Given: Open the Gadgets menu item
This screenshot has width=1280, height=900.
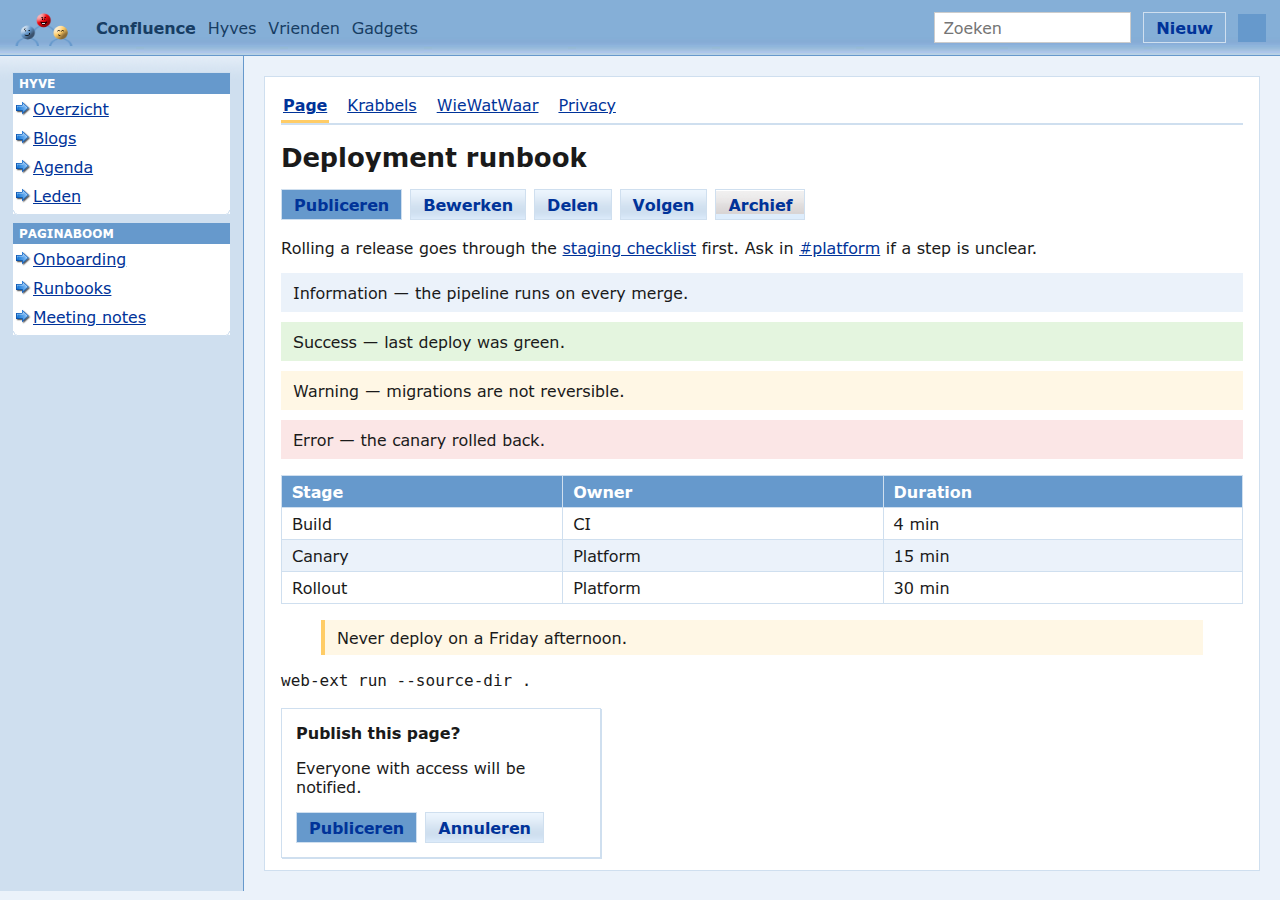Looking at the screenshot, I should tap(385, 28).
